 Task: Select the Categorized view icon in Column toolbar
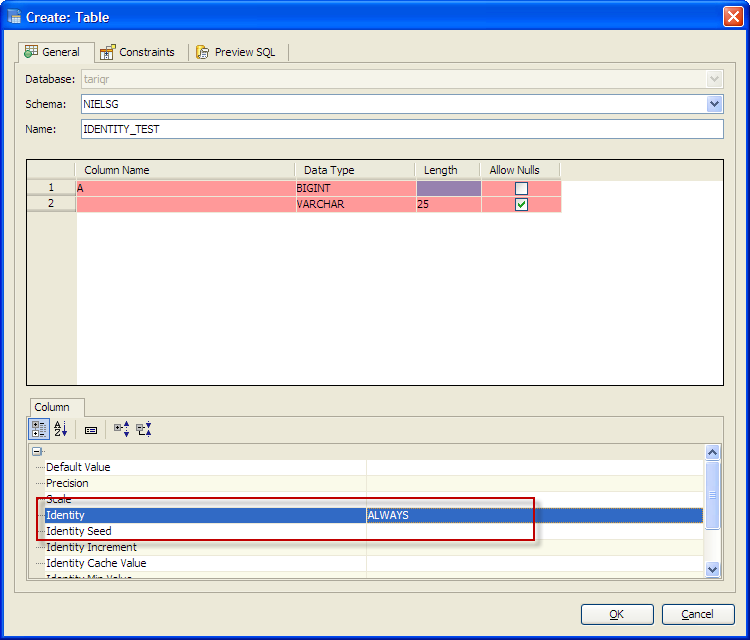[39, 429]
